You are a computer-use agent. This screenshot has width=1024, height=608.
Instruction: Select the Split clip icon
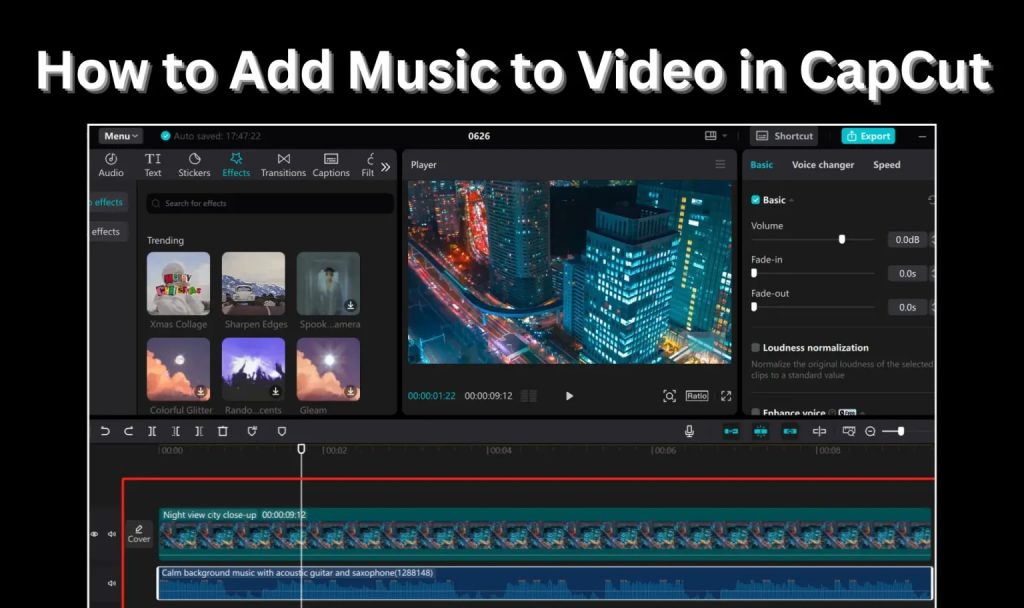pyautogui.click(x=154, y=431)
